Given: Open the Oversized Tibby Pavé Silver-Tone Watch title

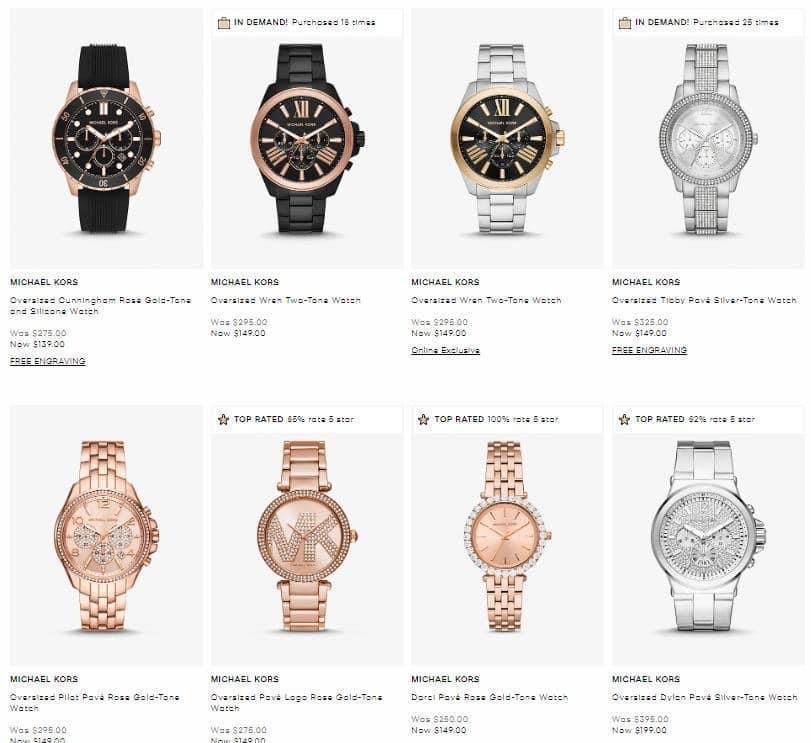Looking at the screenshot, I should pos(704,300).
